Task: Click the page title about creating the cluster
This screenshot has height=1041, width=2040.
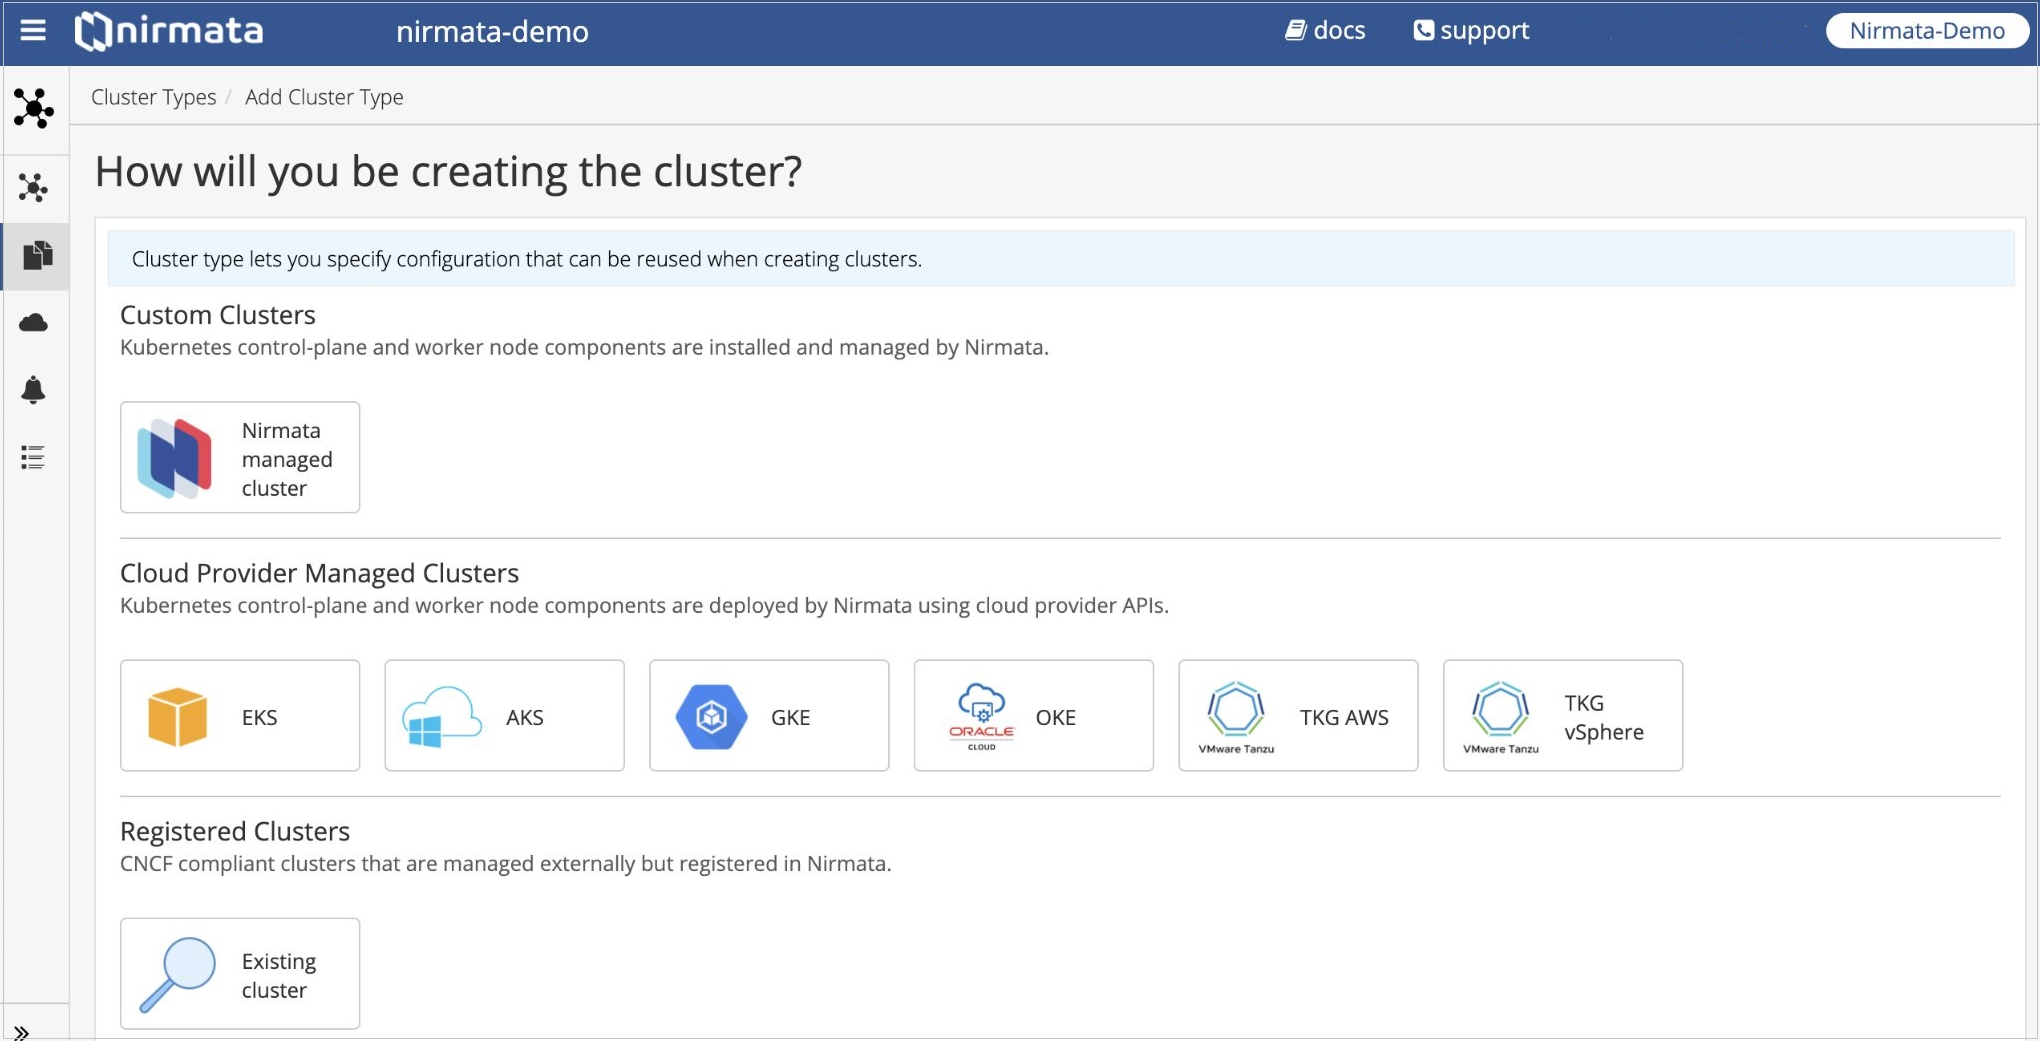Action: click(x=449, y=172)
